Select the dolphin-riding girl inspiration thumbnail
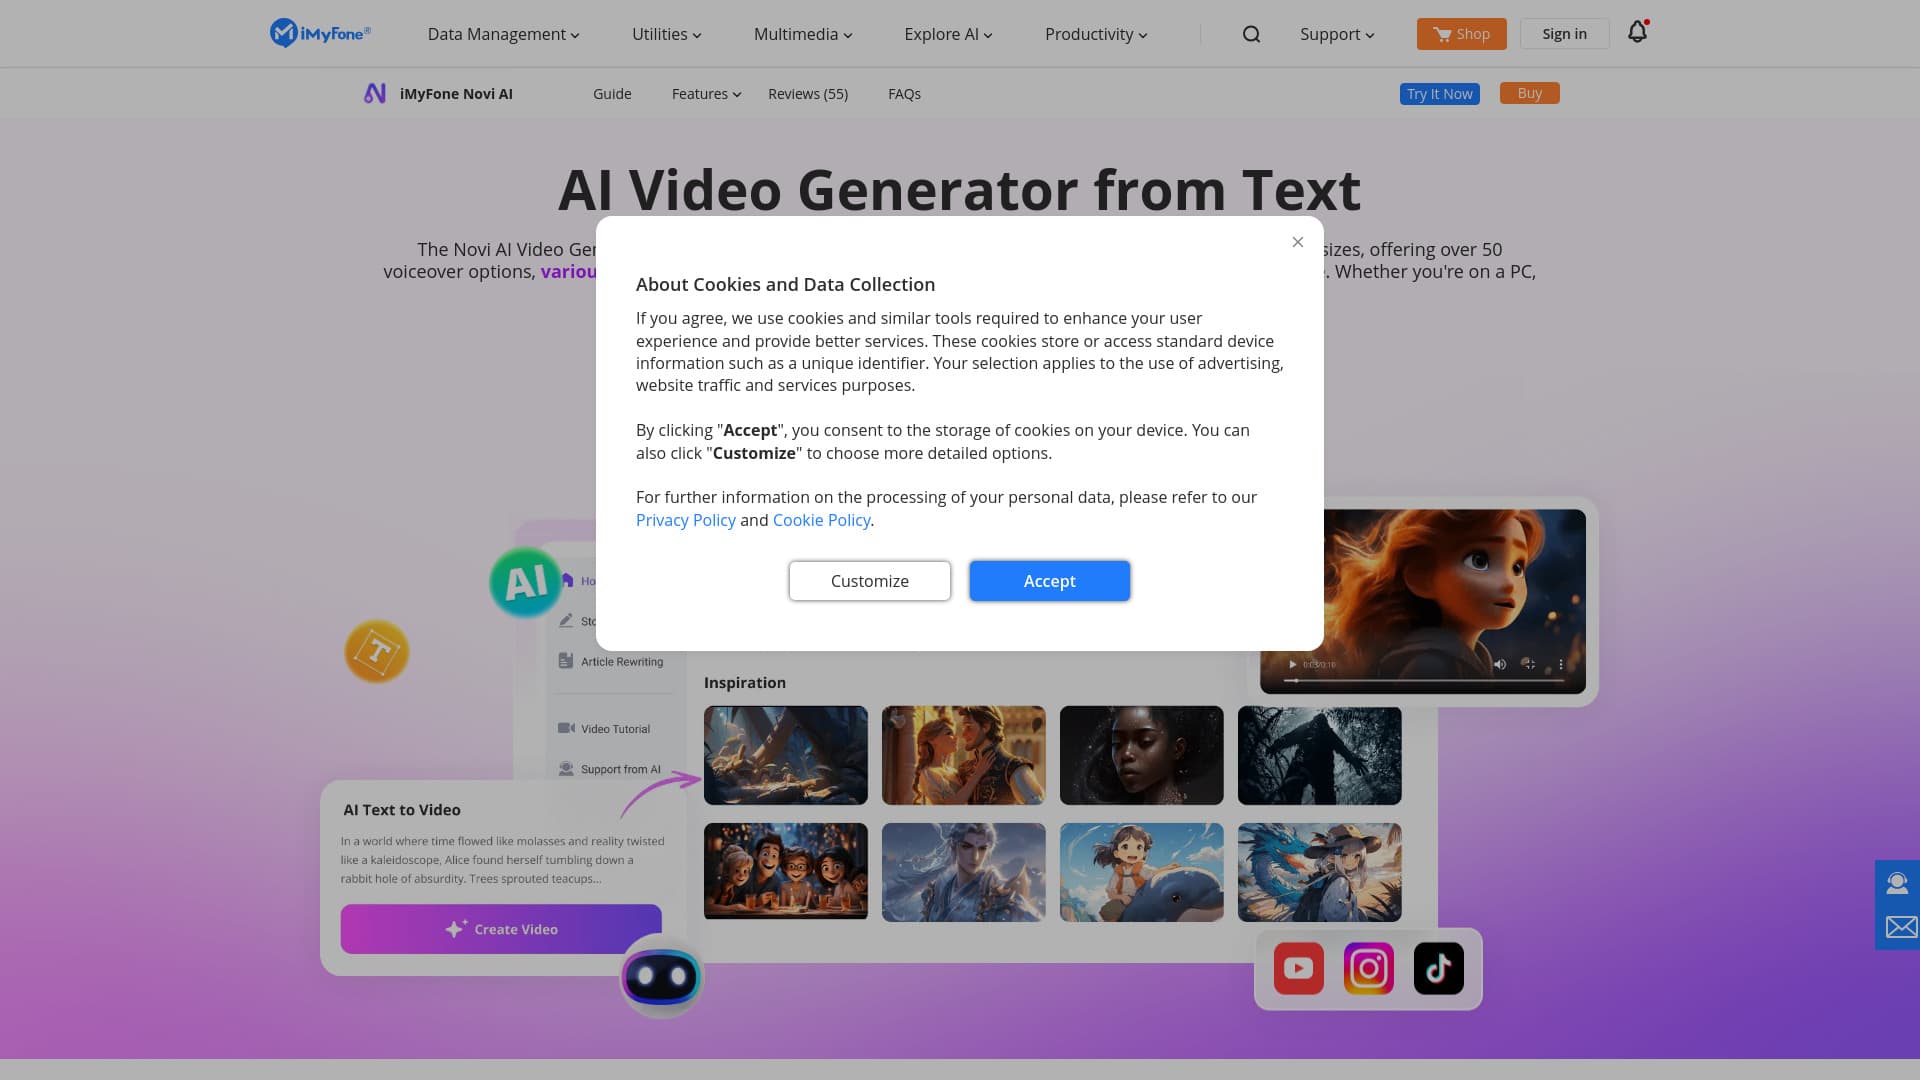The width and height of the screenshot is (1920, 1080). 1141,871
